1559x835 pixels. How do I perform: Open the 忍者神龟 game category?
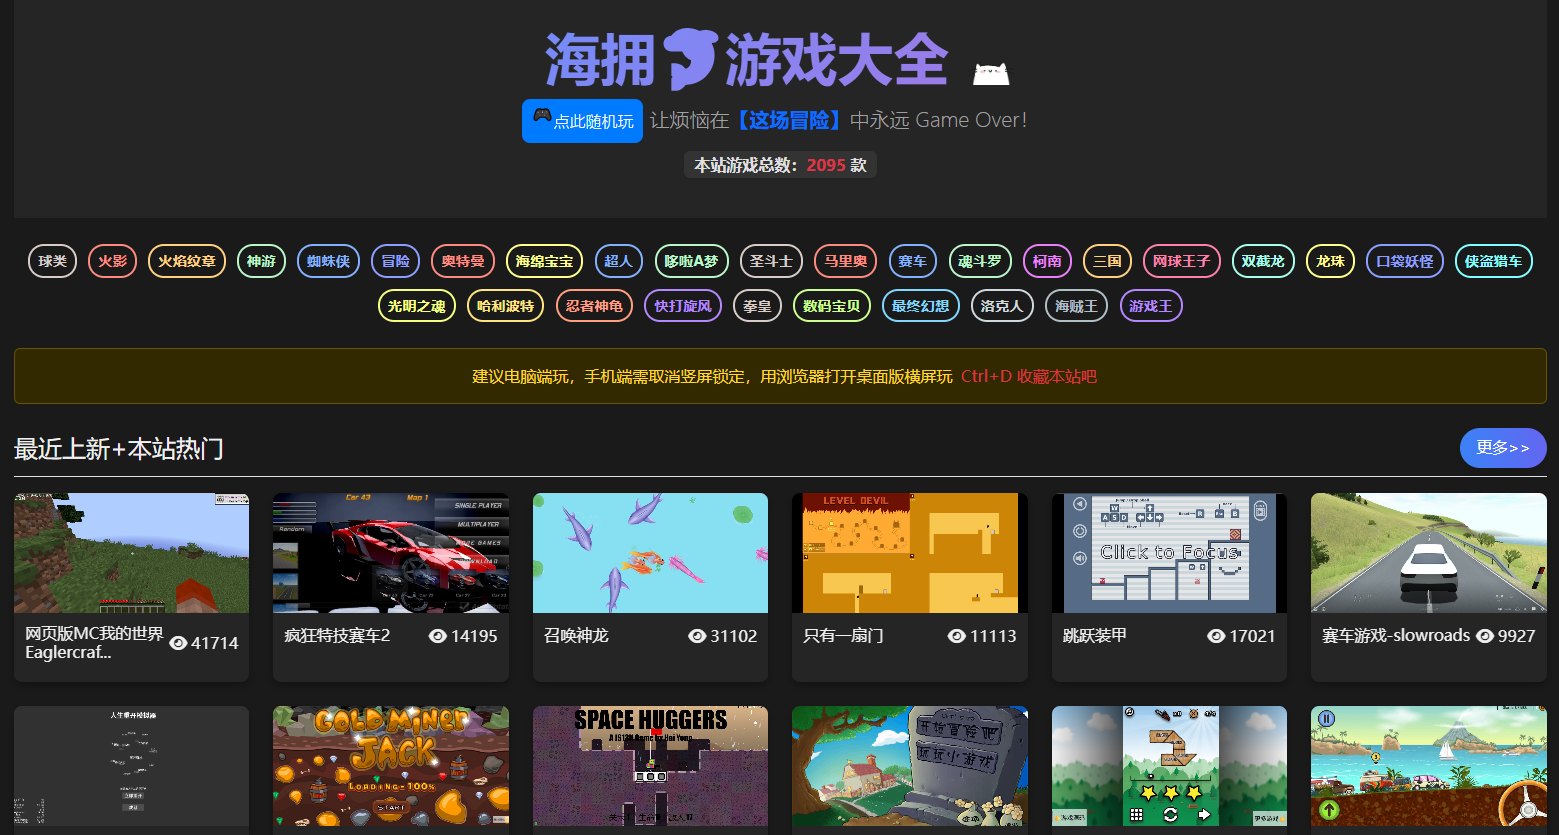click(x=594, y=305)
